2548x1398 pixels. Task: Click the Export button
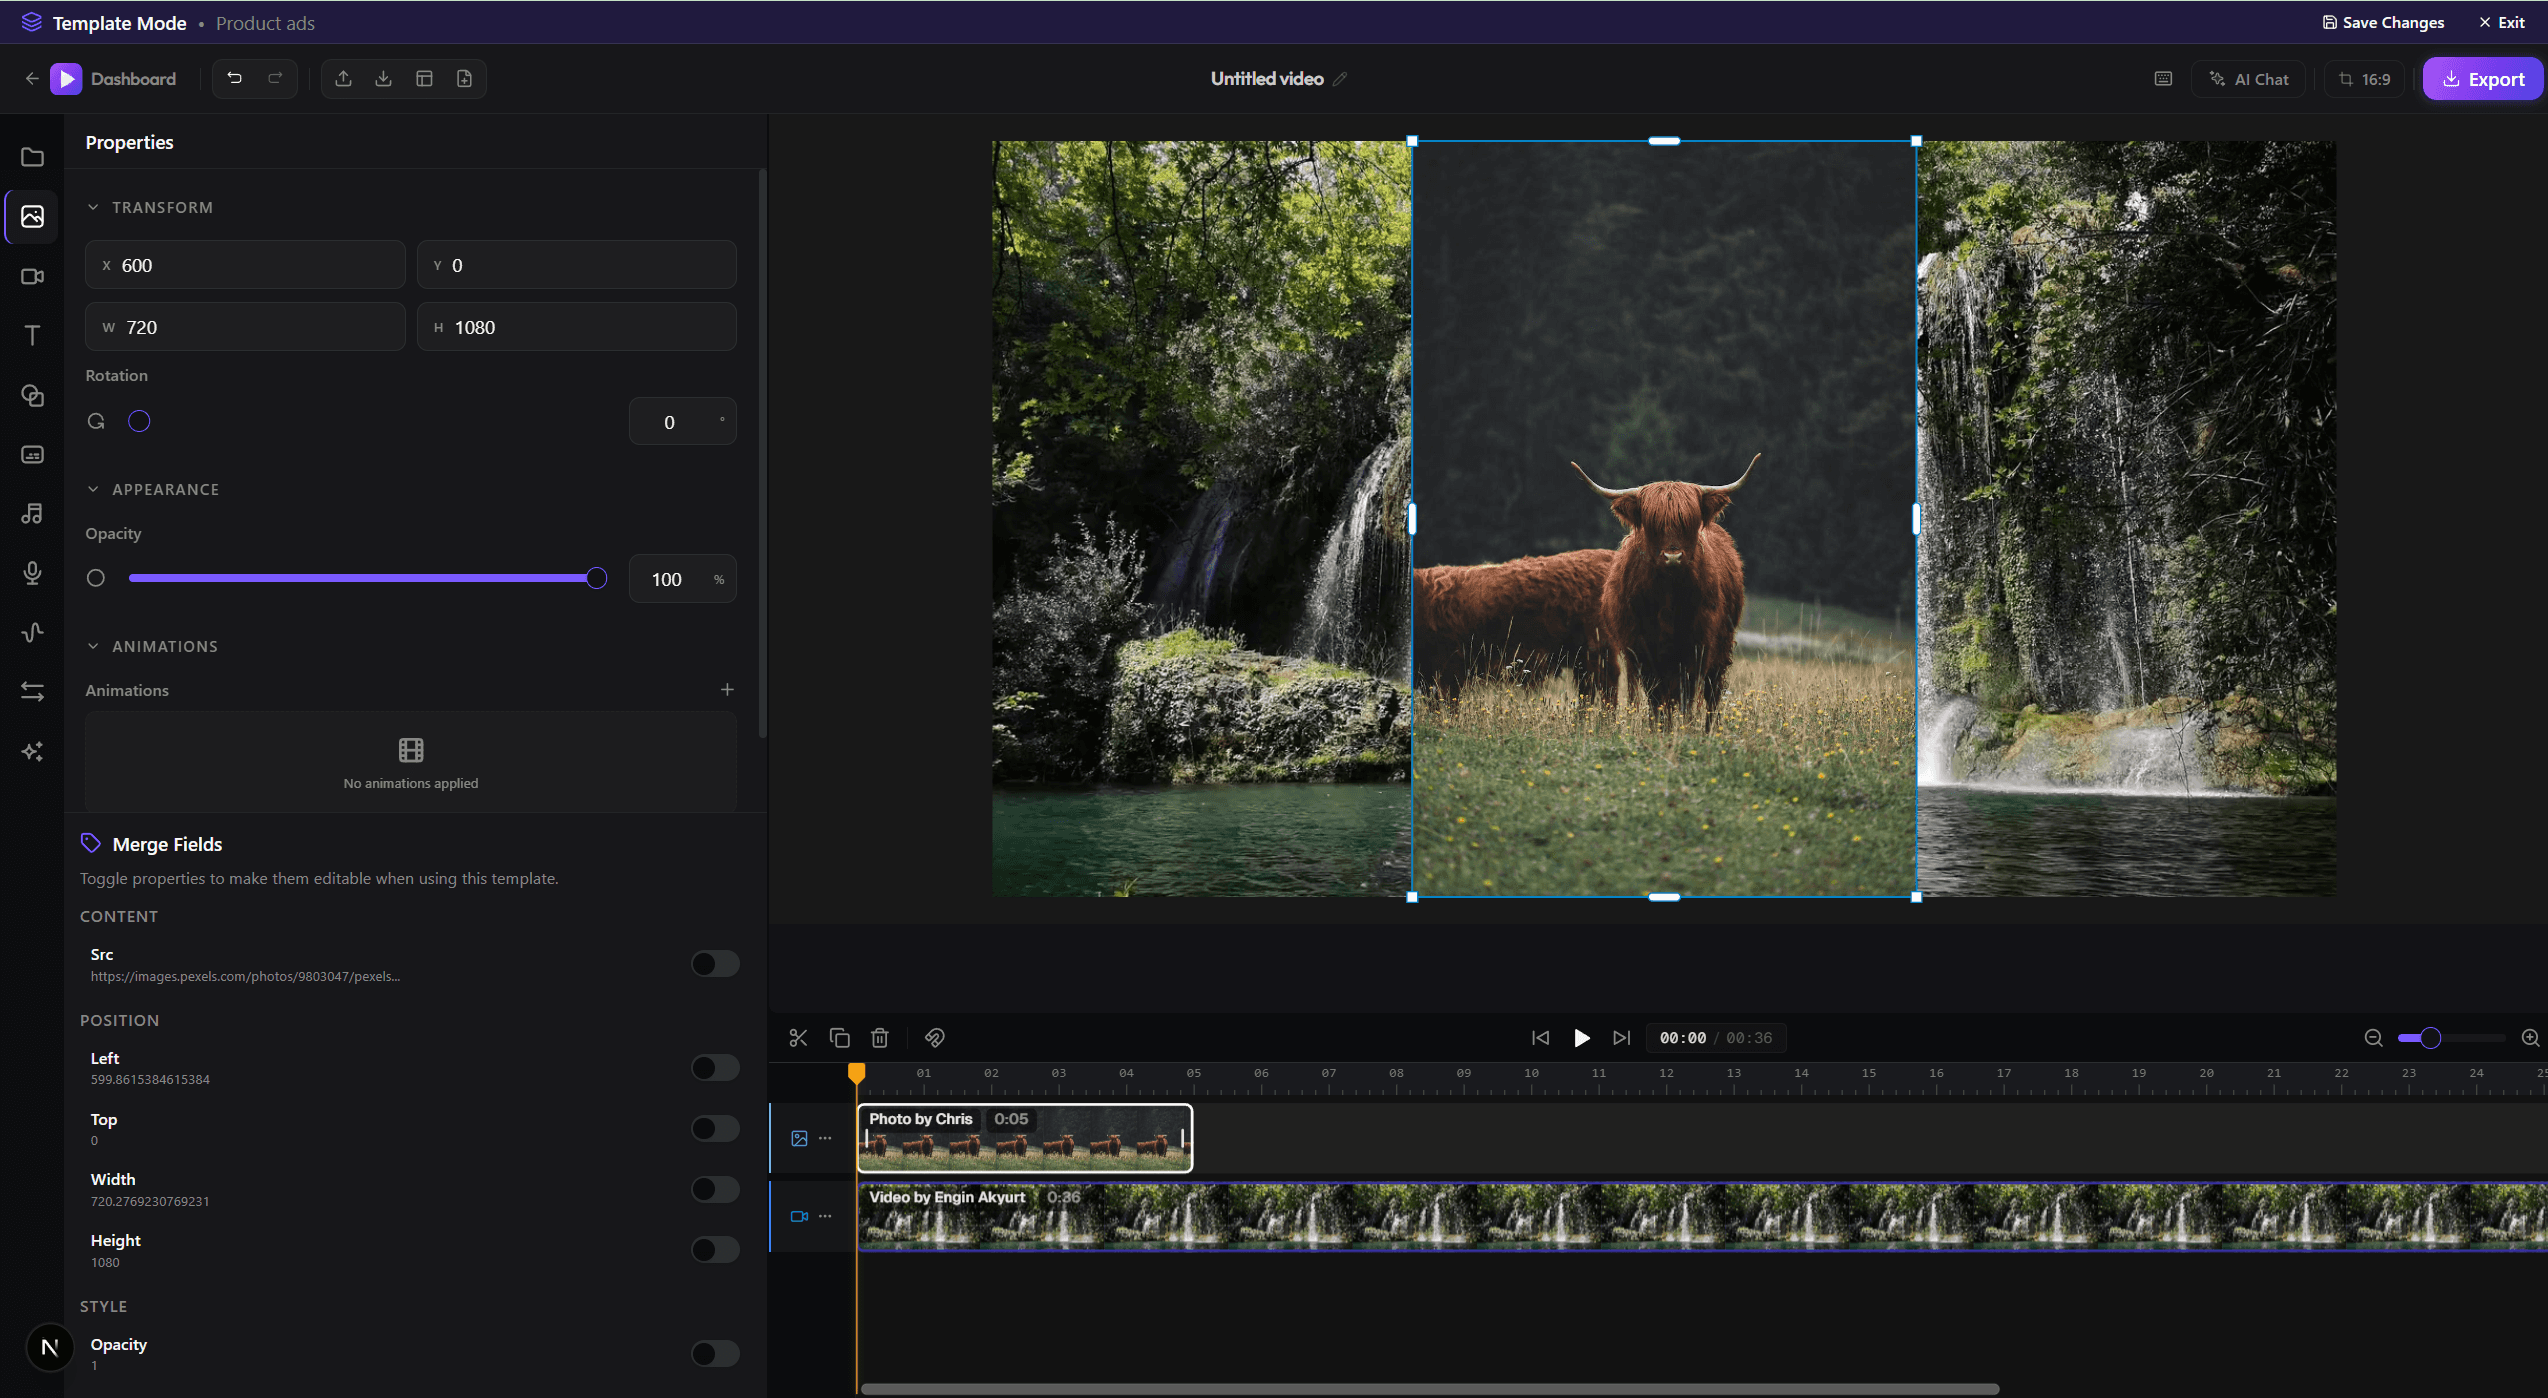point(2484,78)
